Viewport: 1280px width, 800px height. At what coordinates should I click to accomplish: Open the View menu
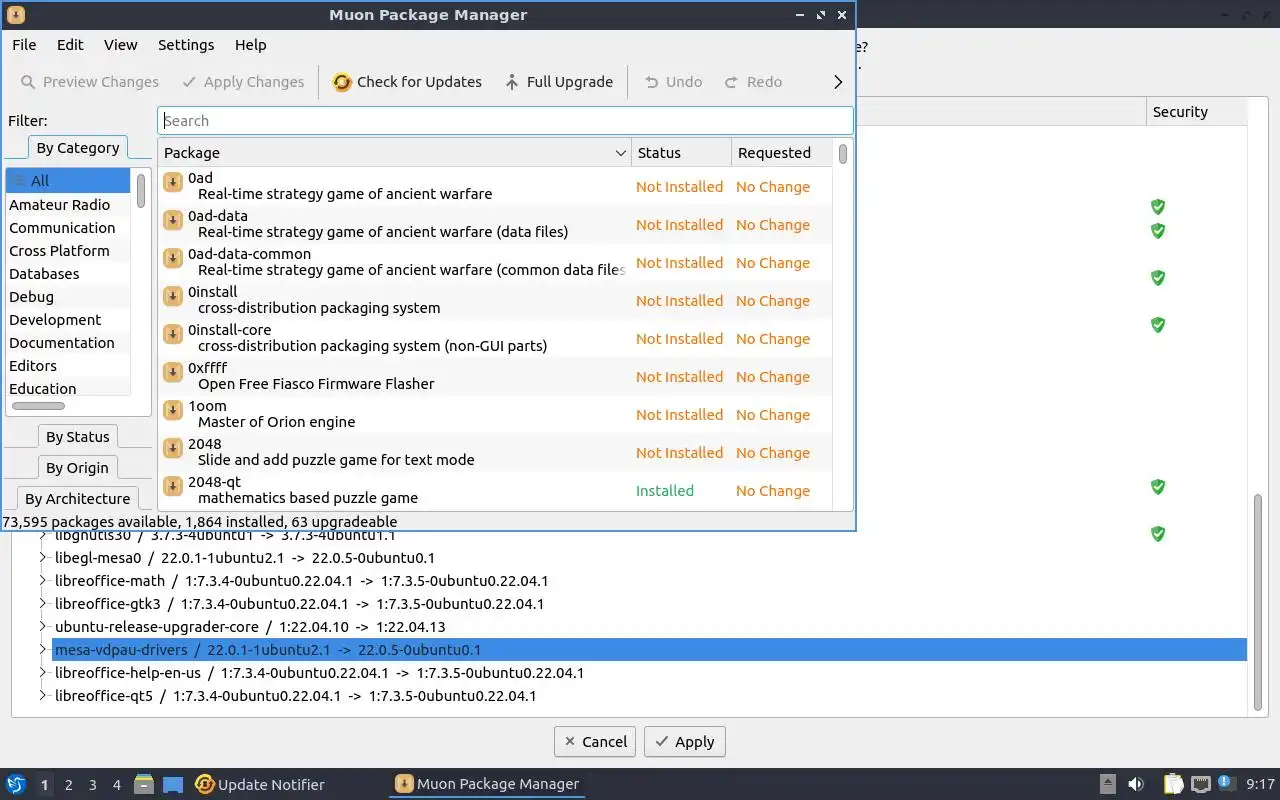coord(120,45)
